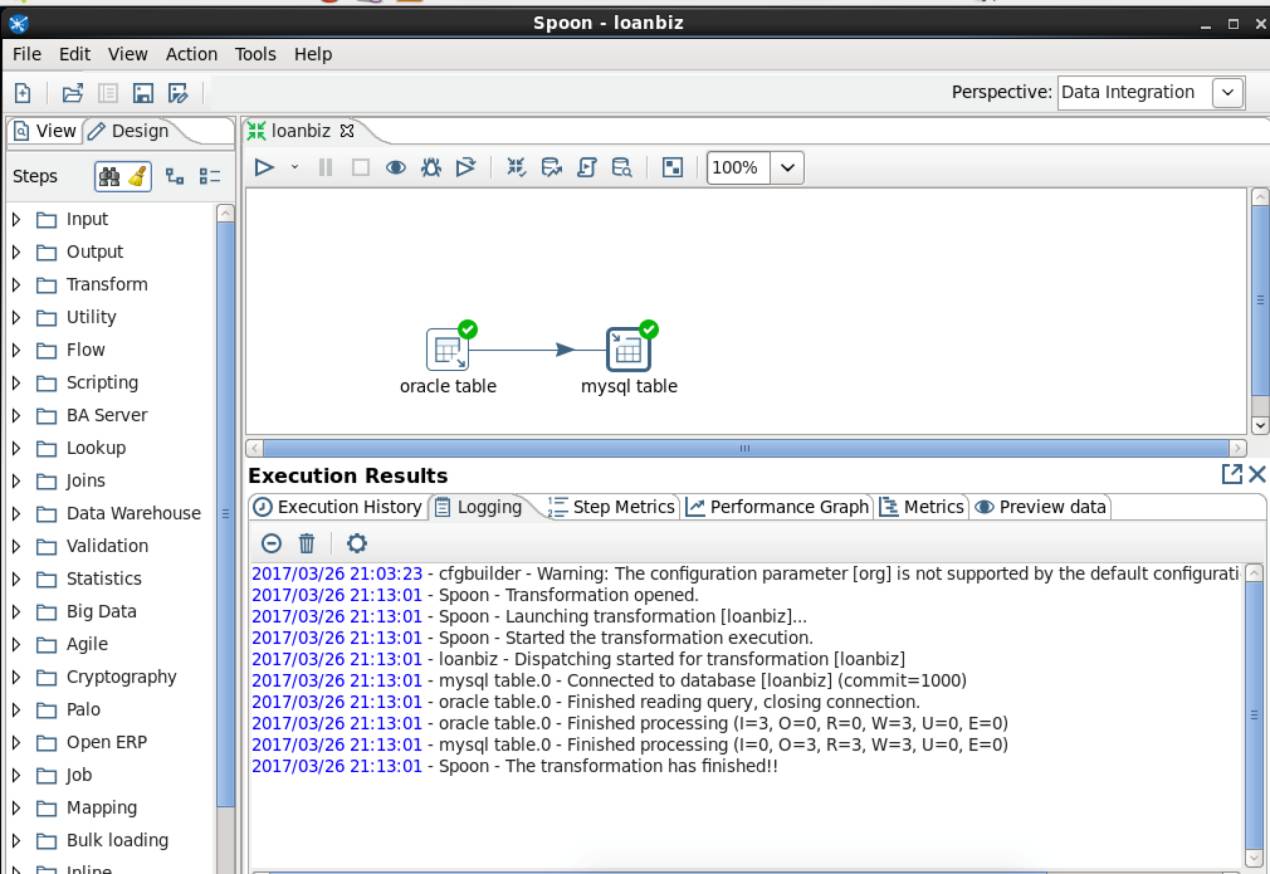This screenshot has height=874, width=1270.
Task: Open the Logging tab
Action: [480, 507]
